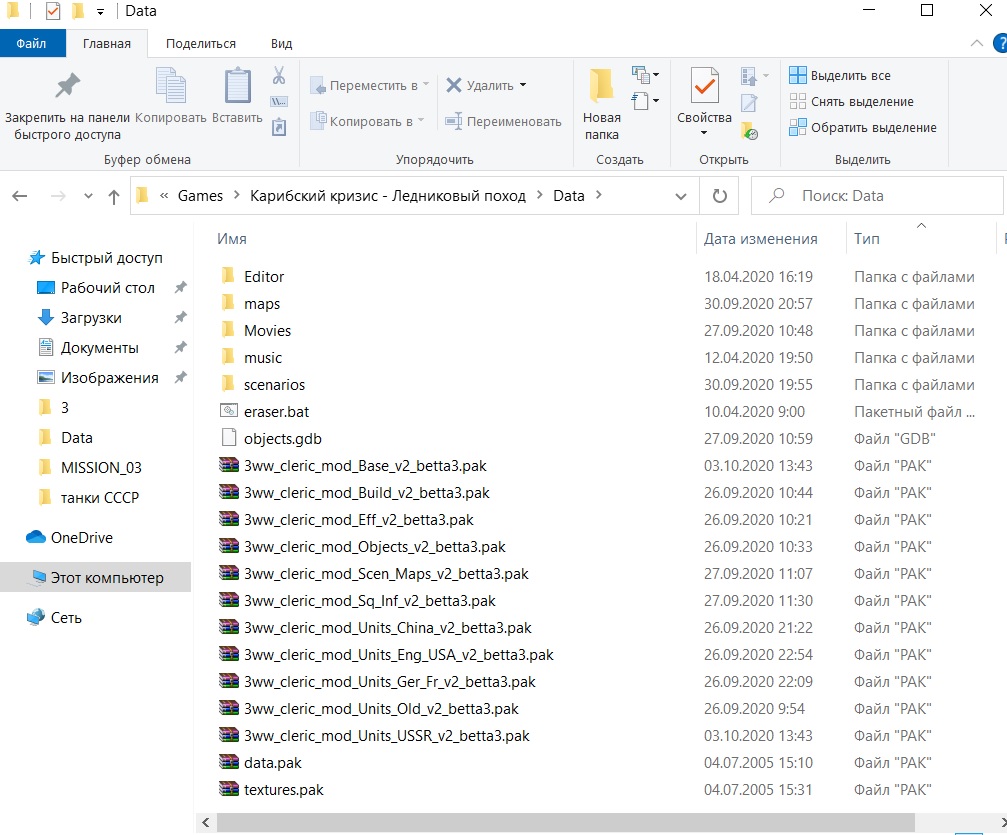Click the paste shortcut icon
The image size is (1007, 835).
tap(279, 127)
